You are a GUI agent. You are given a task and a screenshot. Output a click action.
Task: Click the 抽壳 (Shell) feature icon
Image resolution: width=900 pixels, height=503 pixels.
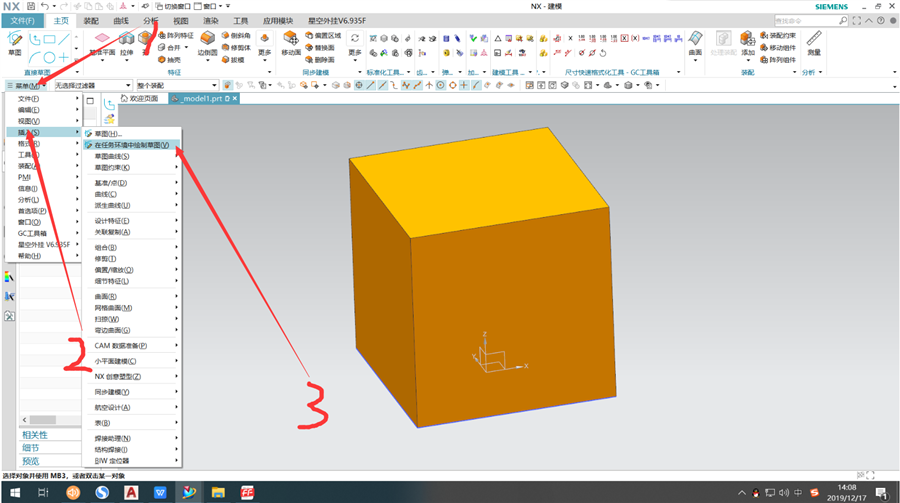click(x=169, y=60)
